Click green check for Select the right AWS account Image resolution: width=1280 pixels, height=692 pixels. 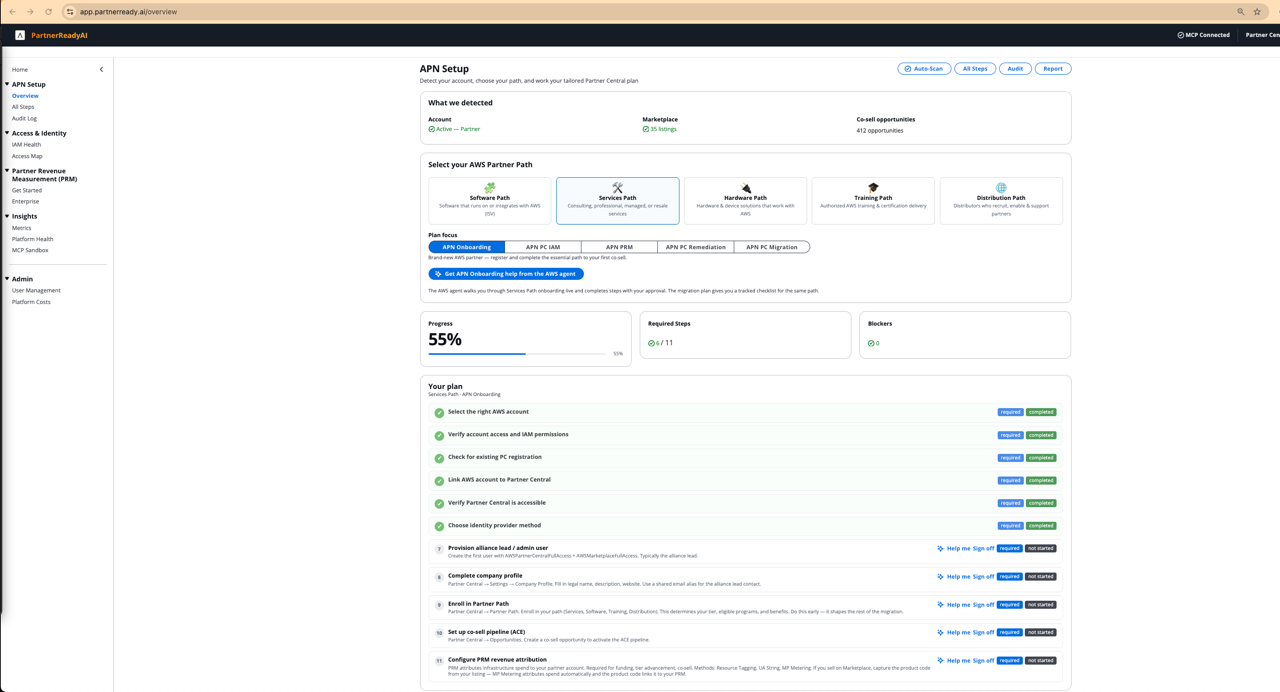point(439,413)
